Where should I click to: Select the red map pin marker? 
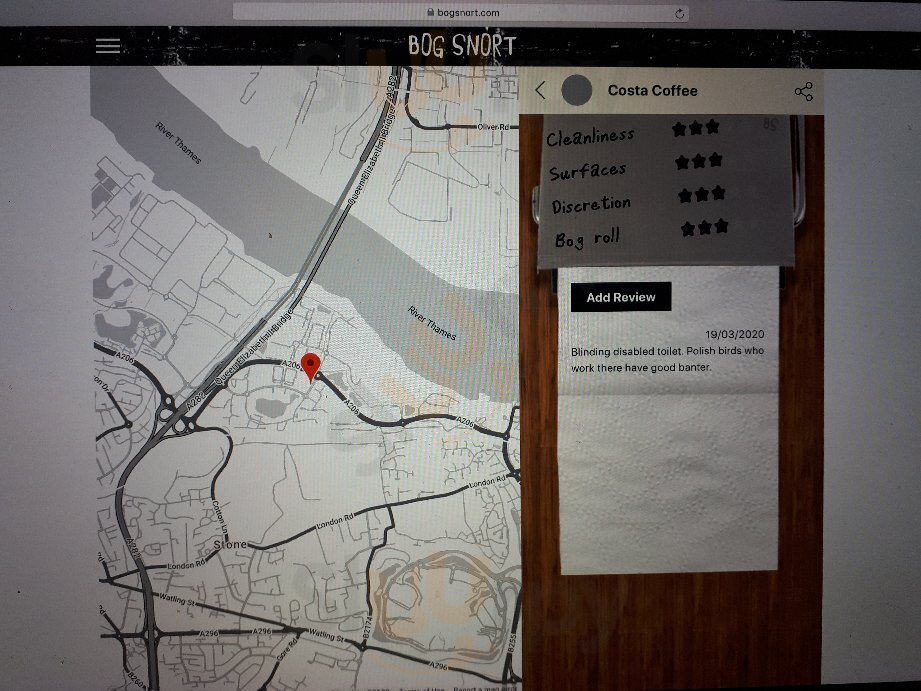pyautogui.click(x=311, y=367)
